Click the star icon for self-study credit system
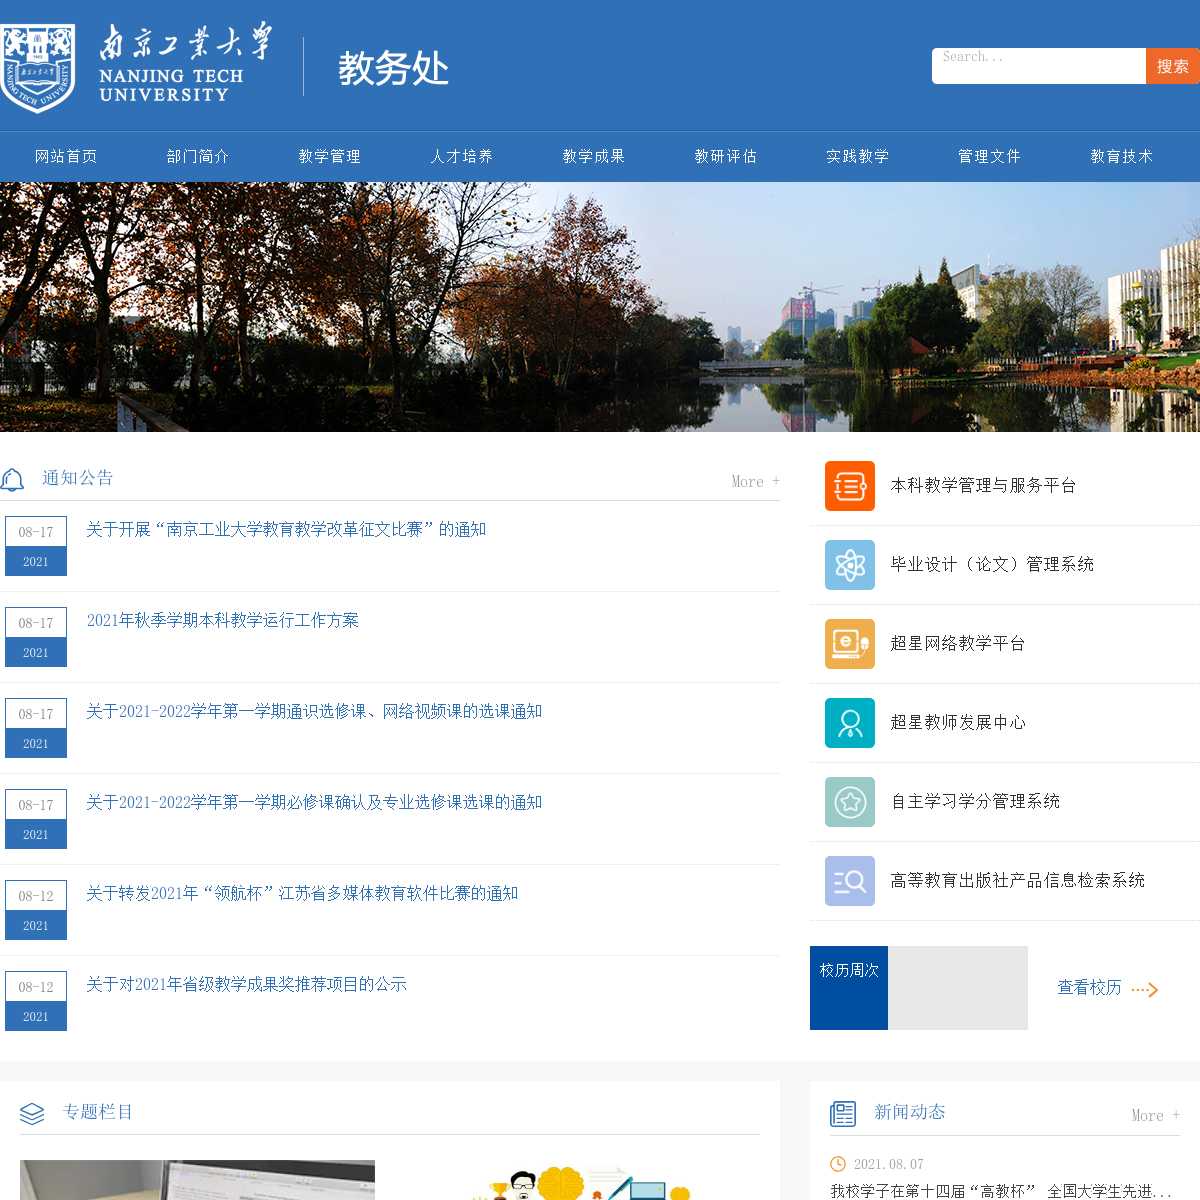This screenshot has height=1200, width=1200. tap(849, 802)
